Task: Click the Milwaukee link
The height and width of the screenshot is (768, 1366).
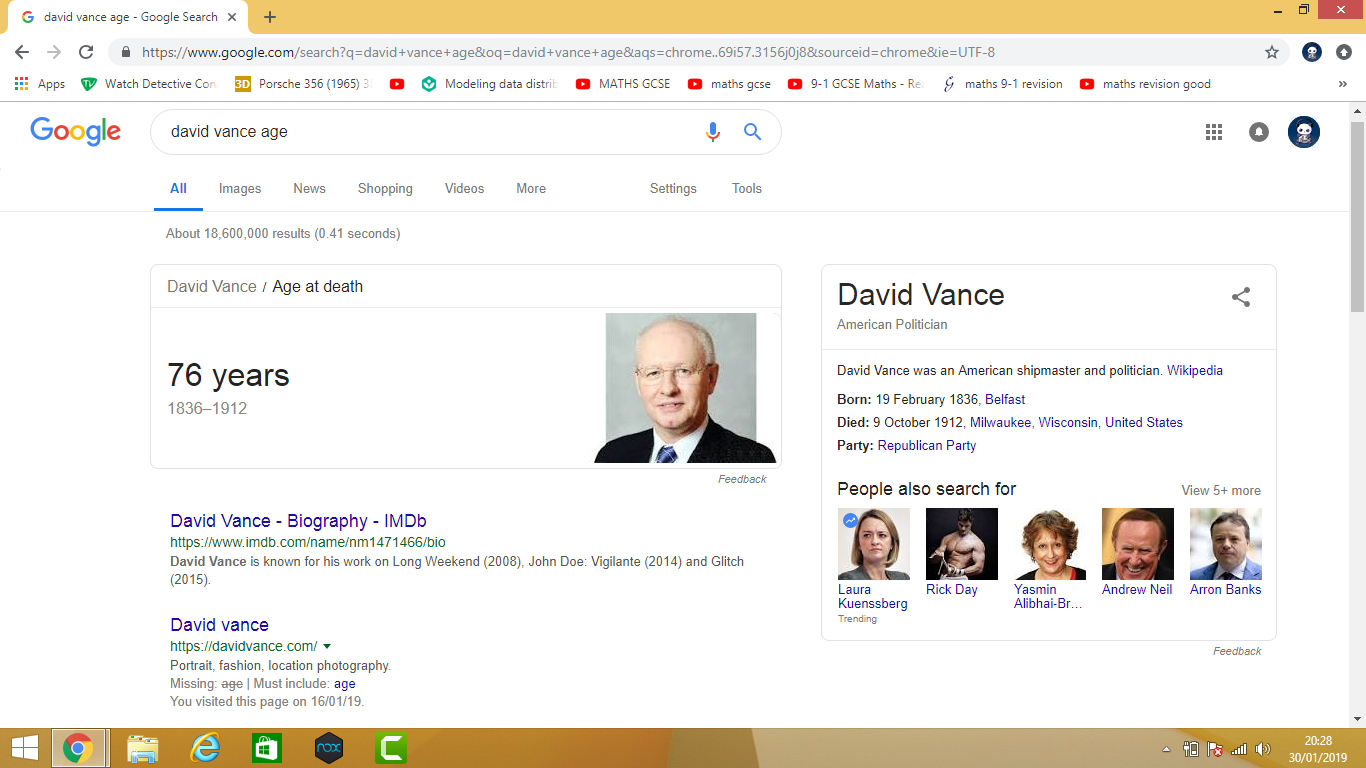Action: pyautogui.click(x=1000, y=422)
